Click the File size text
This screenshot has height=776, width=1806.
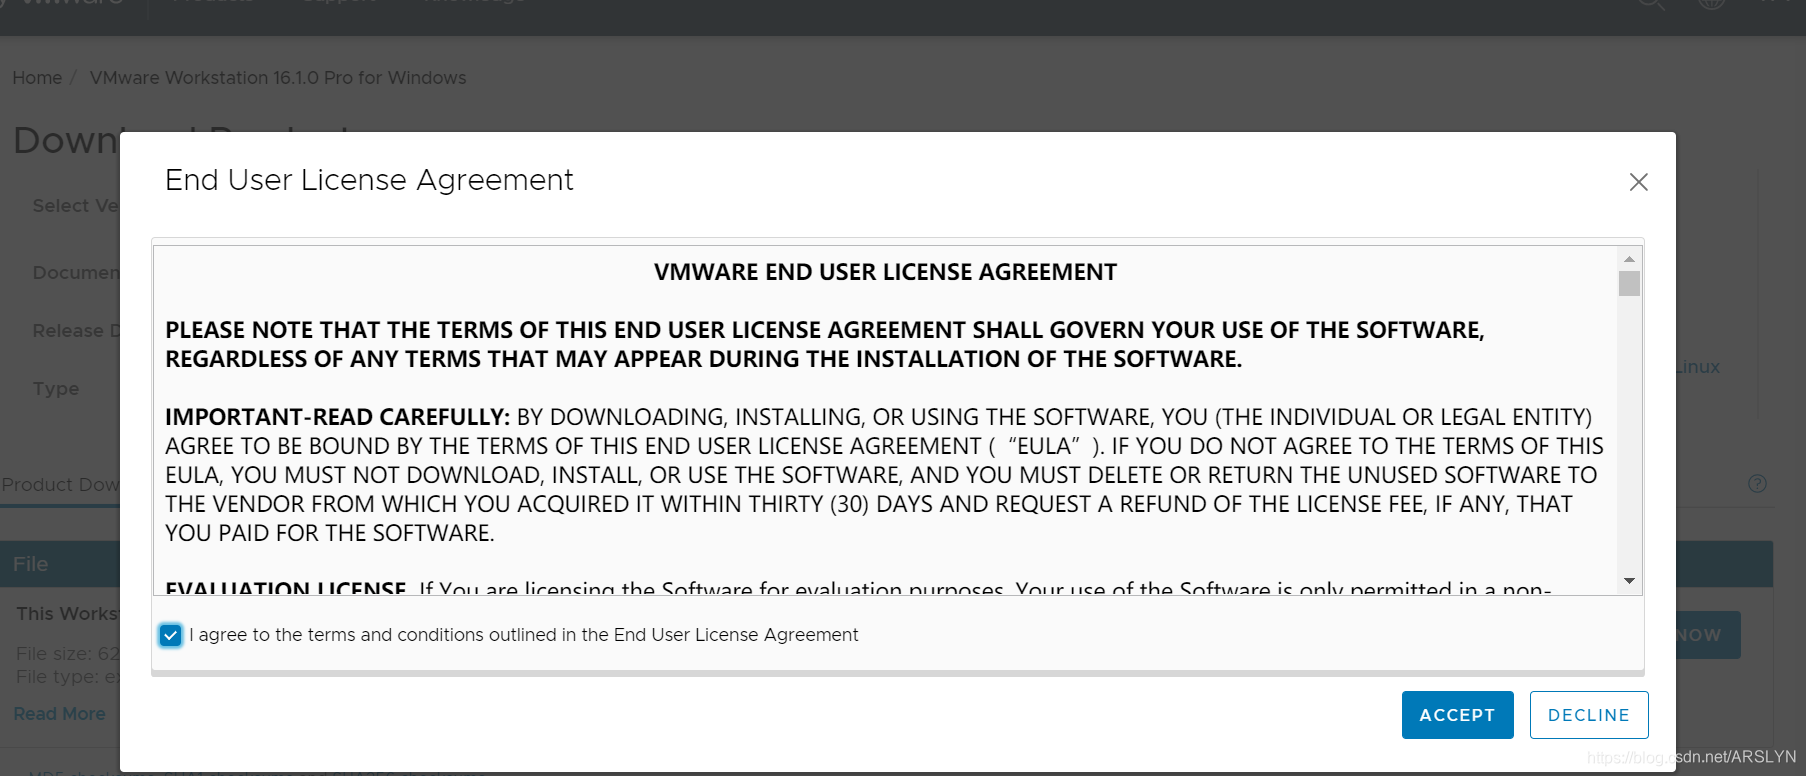pyautogui.click(x=68, y=654)
